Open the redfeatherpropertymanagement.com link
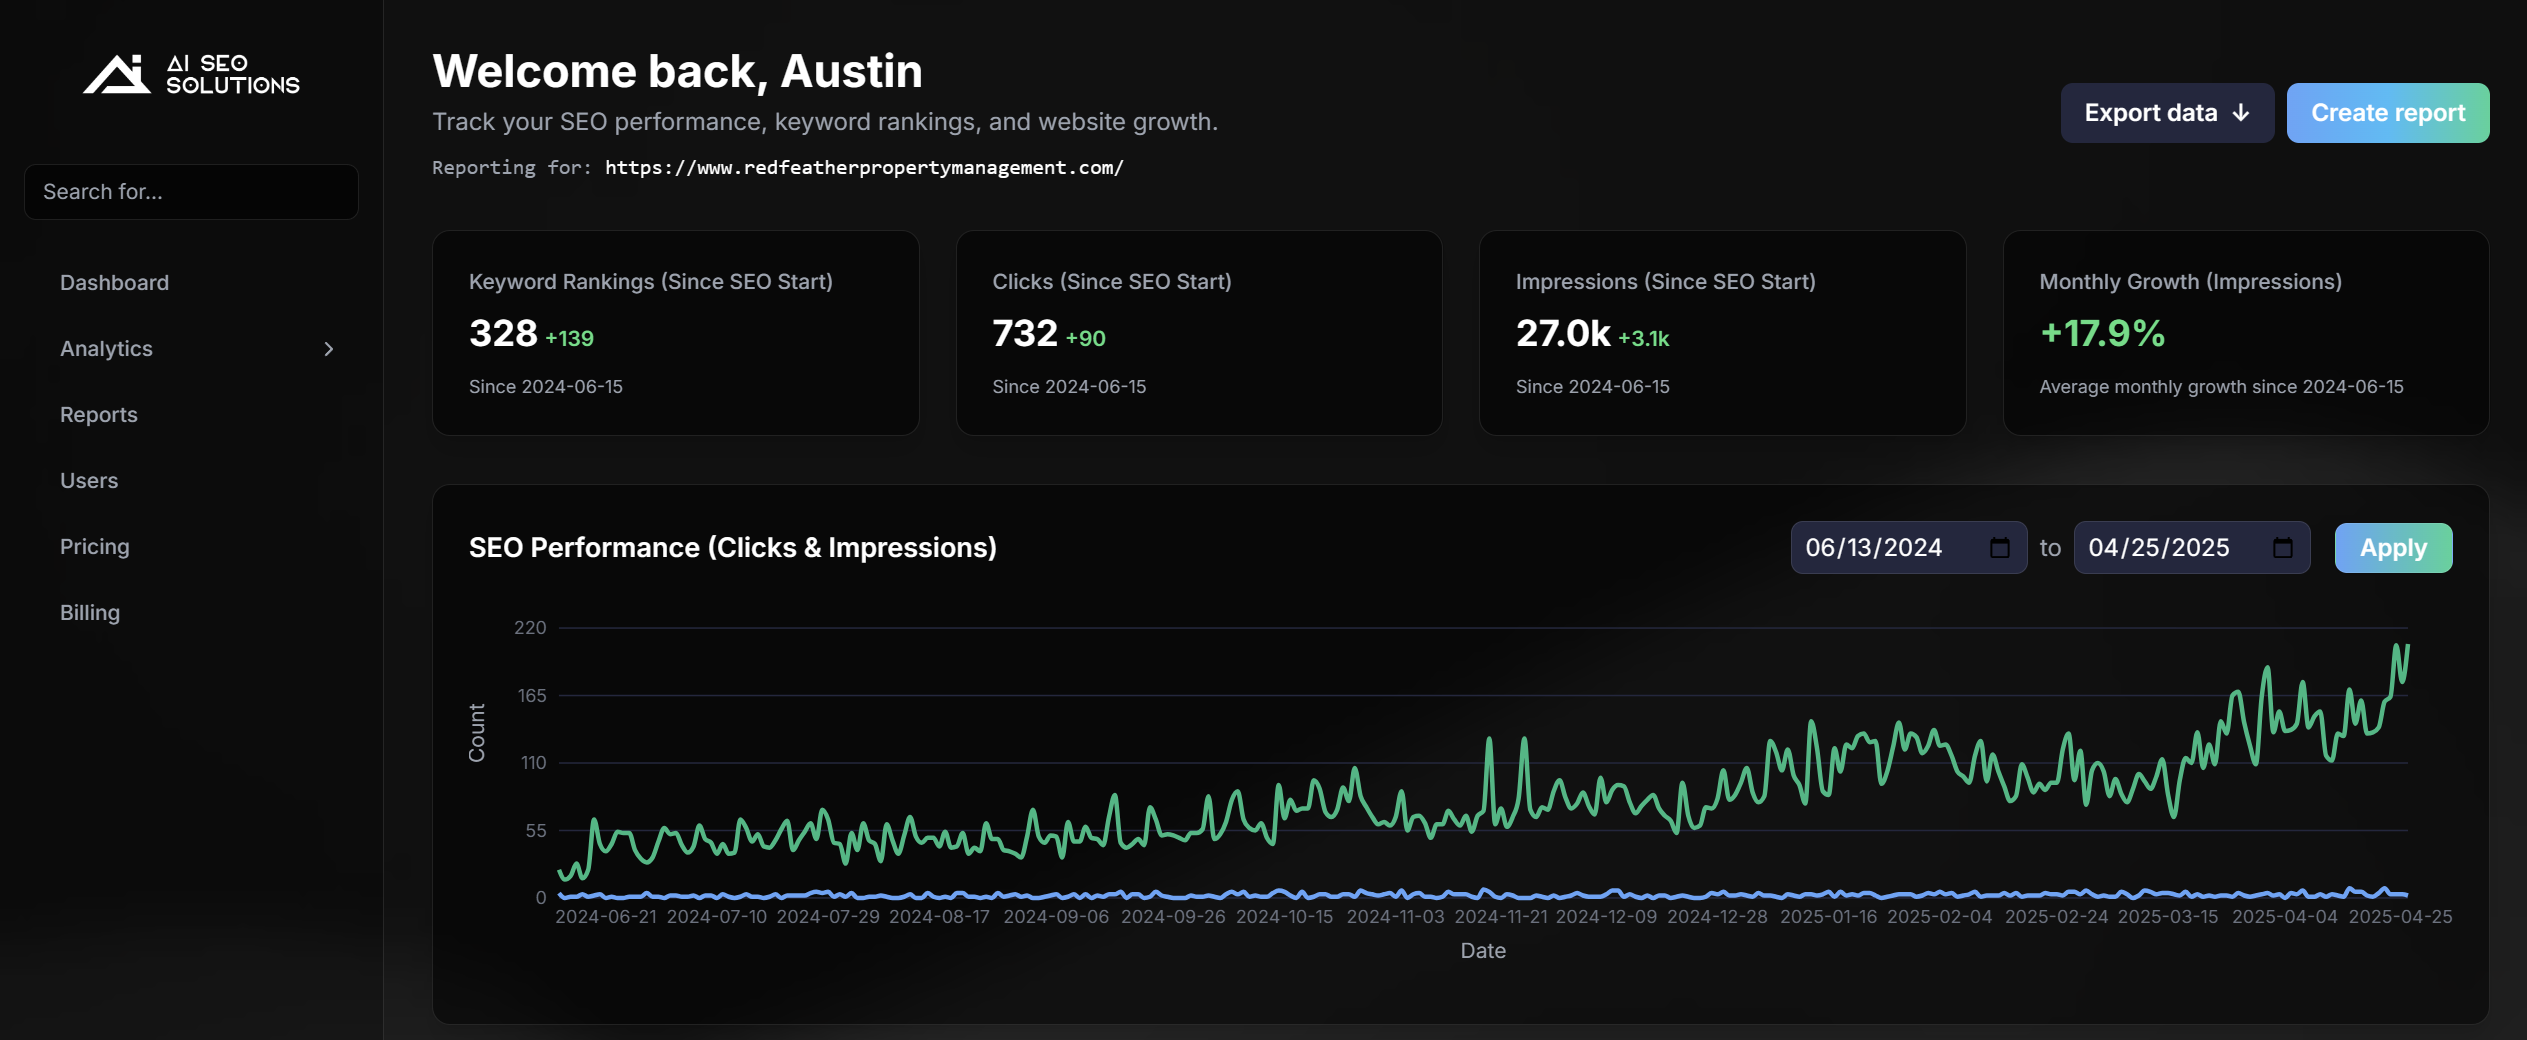 864,167
